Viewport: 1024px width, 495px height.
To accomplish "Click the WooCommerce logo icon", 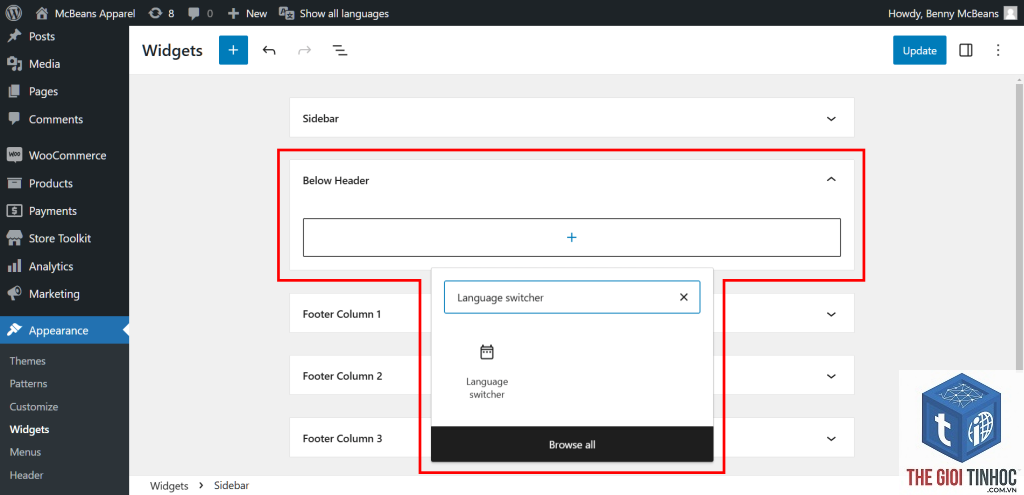I will [x=14, y=155].
